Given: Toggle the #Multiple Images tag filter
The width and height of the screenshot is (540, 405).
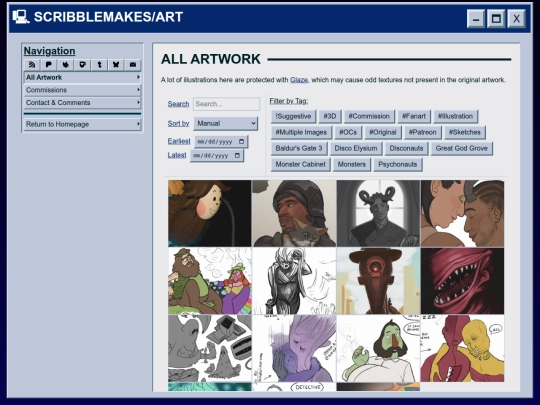Looking at the screenshot, I should [x=301, y=133].
